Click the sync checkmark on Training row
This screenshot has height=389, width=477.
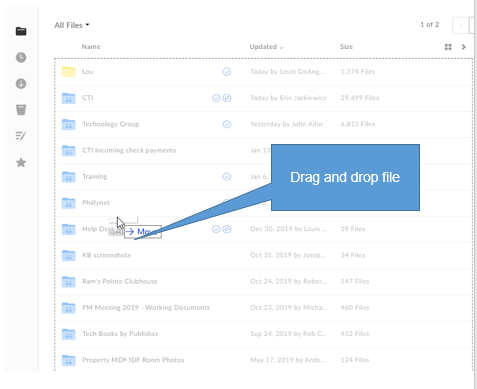pos(227,177)
